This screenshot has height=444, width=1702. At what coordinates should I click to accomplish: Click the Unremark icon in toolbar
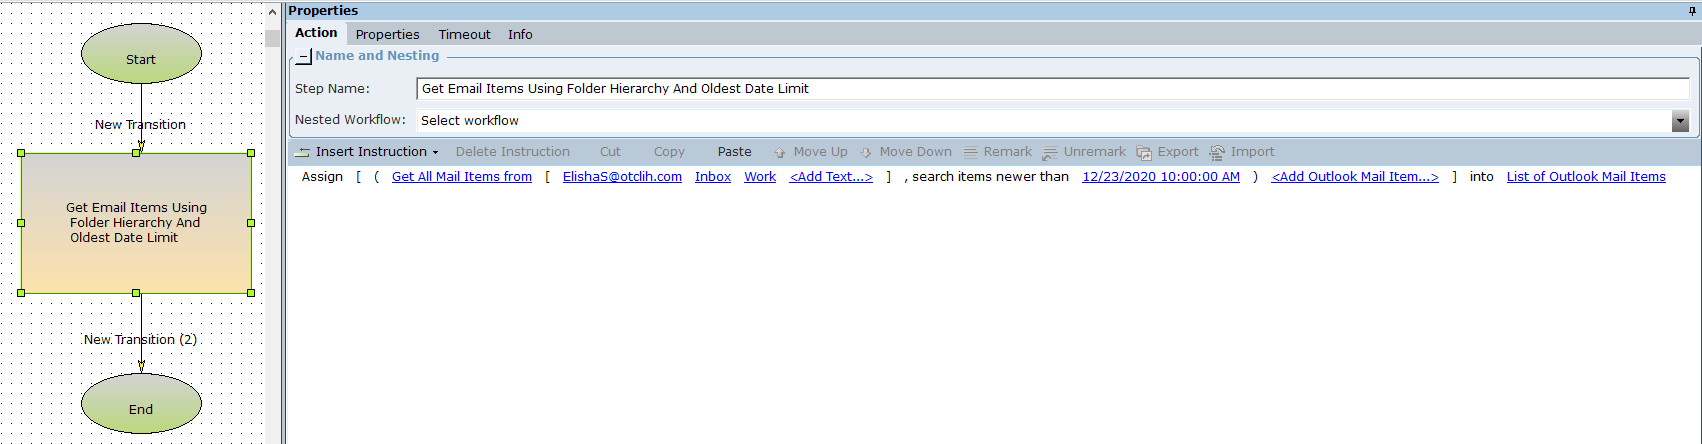click(x=1050, y=153)
